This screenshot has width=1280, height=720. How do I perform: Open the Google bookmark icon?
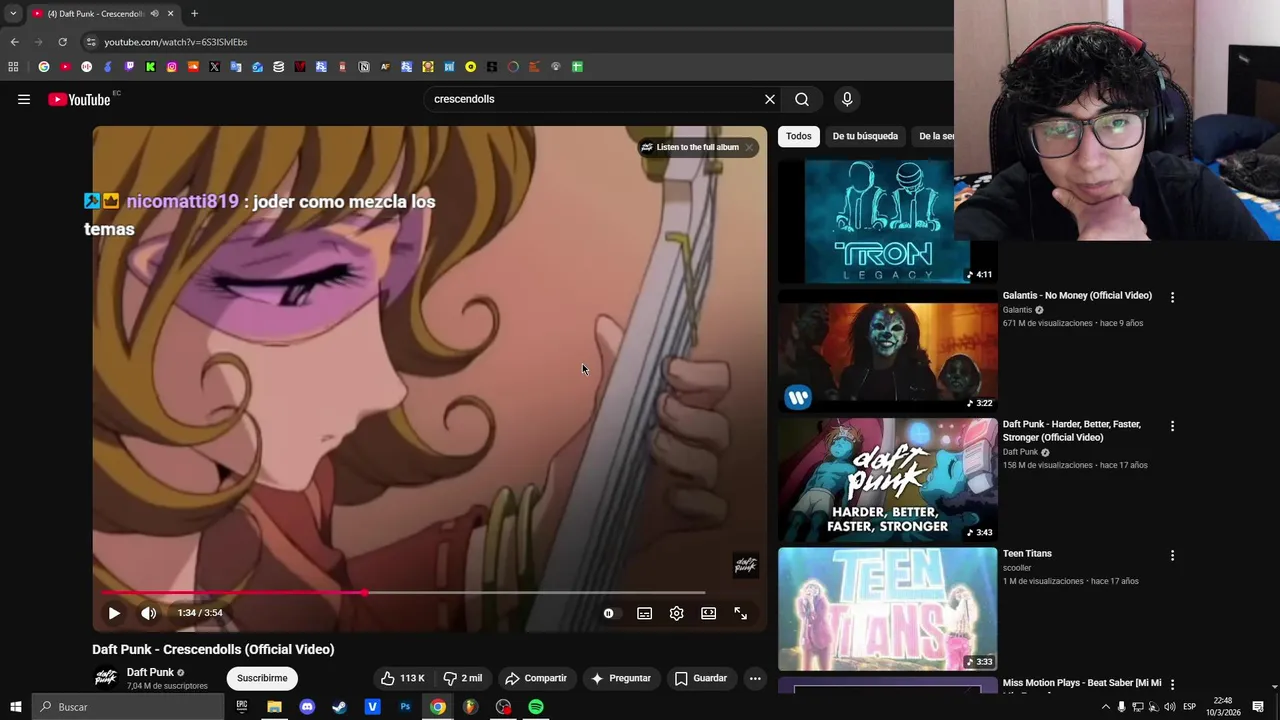44,67
